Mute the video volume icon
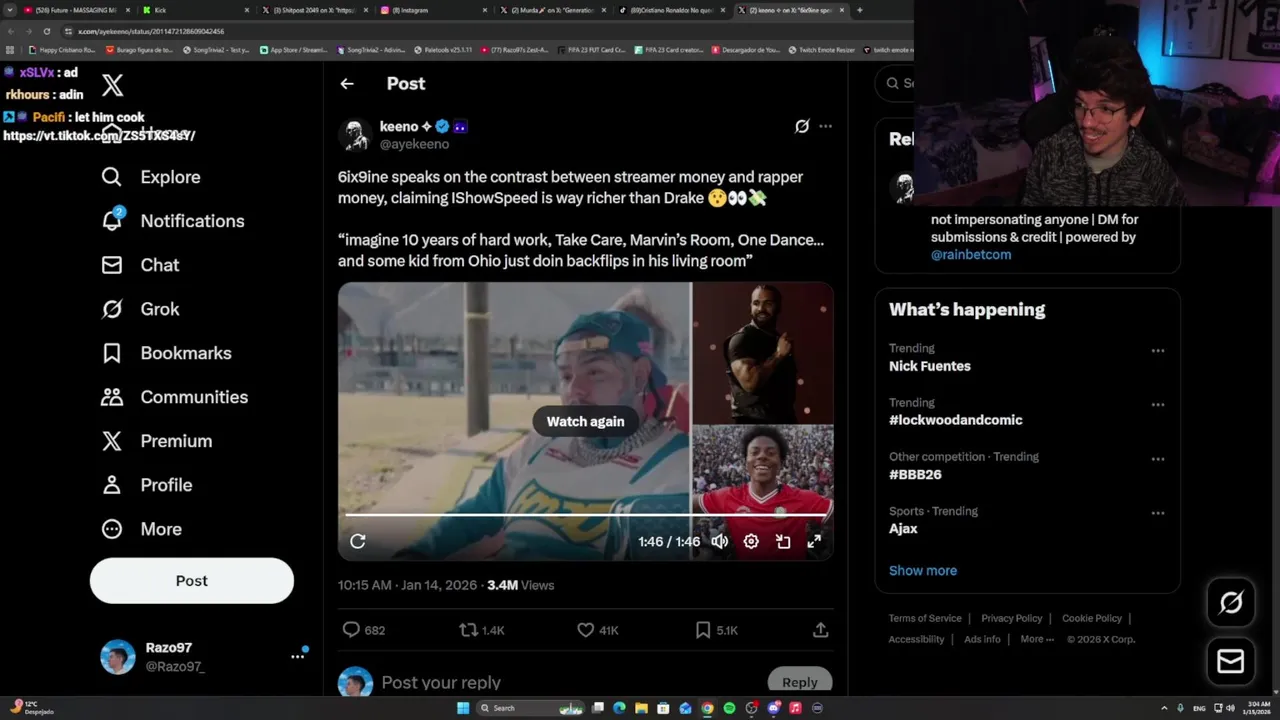The height and width of the screenshot is (720, 1280). tap(719, 541)
